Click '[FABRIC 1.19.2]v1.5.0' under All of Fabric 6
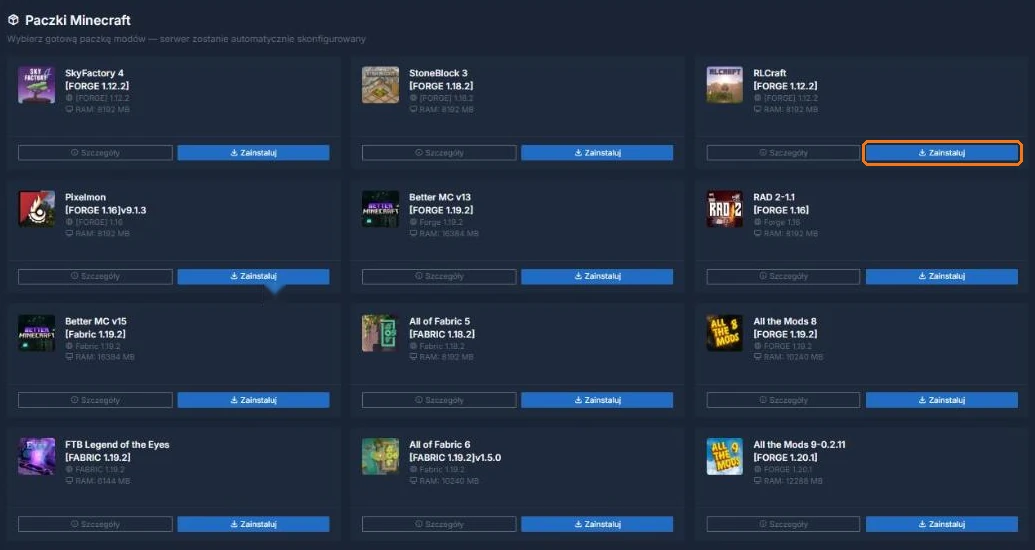This screenshot has width=1035, height=550. (x=455, y=458)
